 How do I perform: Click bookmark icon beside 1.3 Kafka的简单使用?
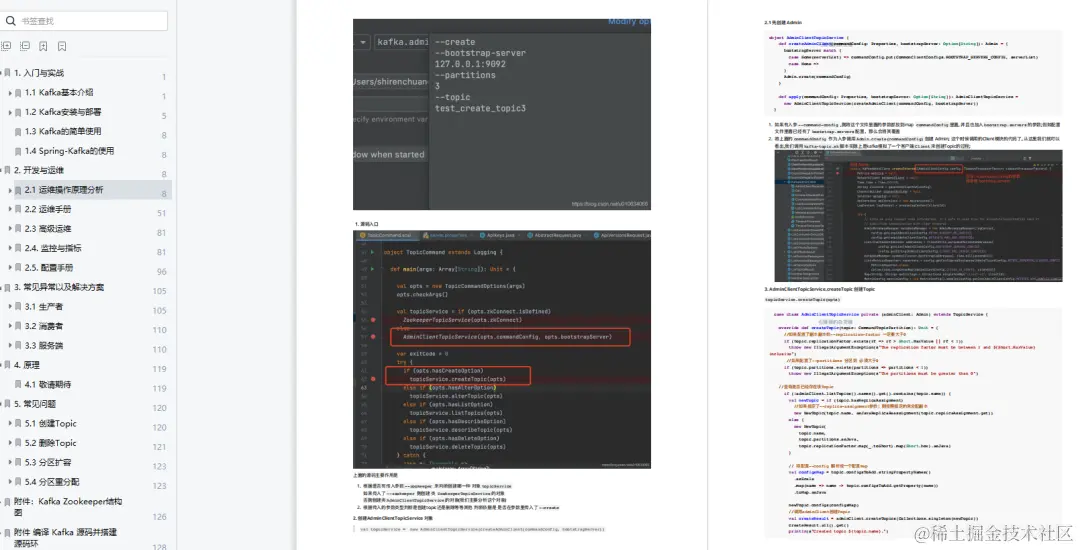(x=19, y=131)
